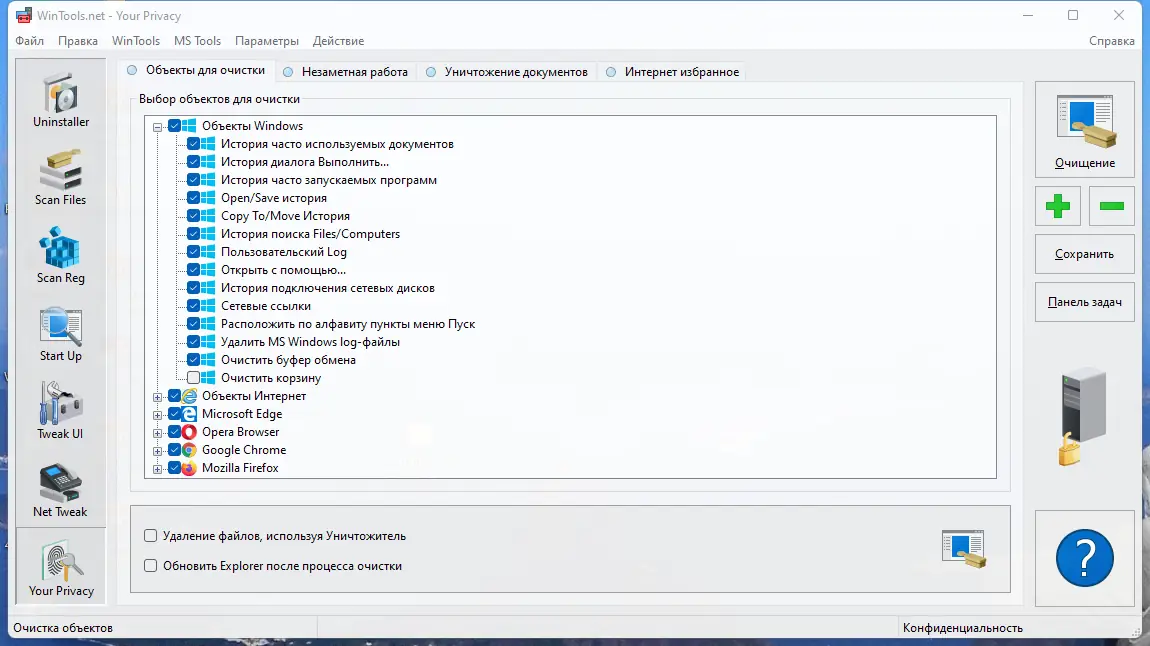This screenshot has width=1150, height=646.
Task: Open the Uninstaller tool
Action: [61, 101]
